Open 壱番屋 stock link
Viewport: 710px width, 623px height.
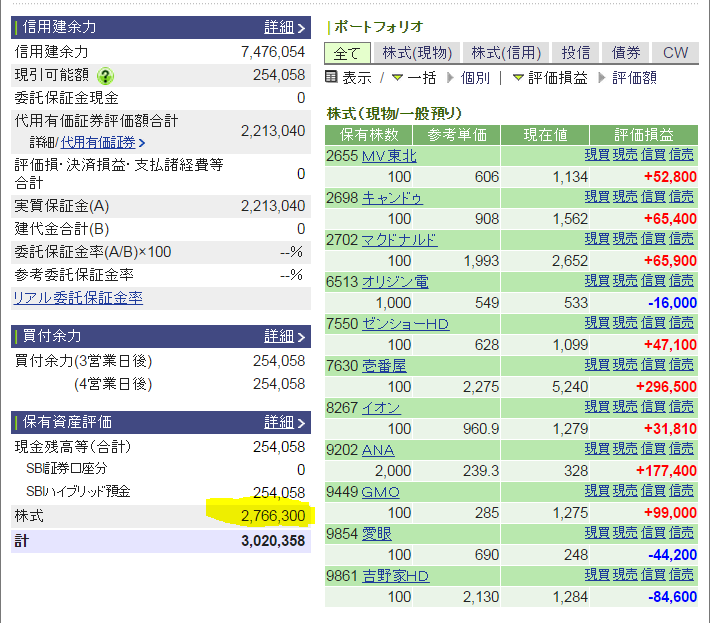384,366
